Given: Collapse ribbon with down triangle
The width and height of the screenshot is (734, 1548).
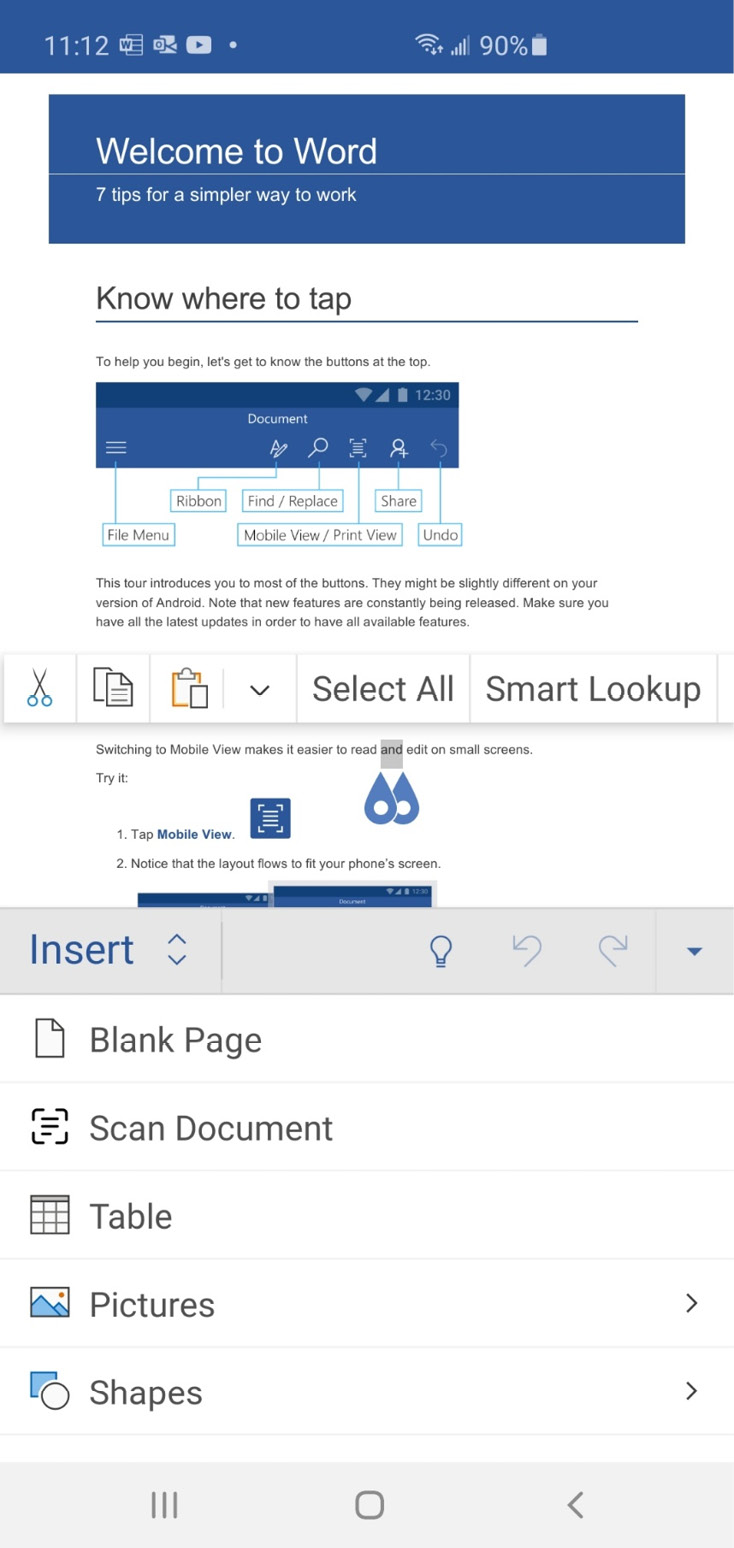Looking at the screenshot, I should (x=694, y=951).
